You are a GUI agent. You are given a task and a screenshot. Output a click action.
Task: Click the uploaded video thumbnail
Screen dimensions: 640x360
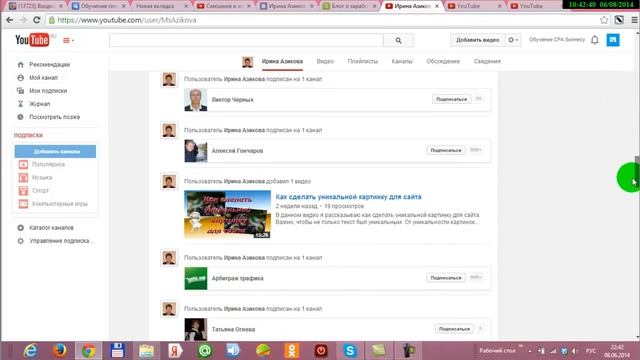point(227,214)
